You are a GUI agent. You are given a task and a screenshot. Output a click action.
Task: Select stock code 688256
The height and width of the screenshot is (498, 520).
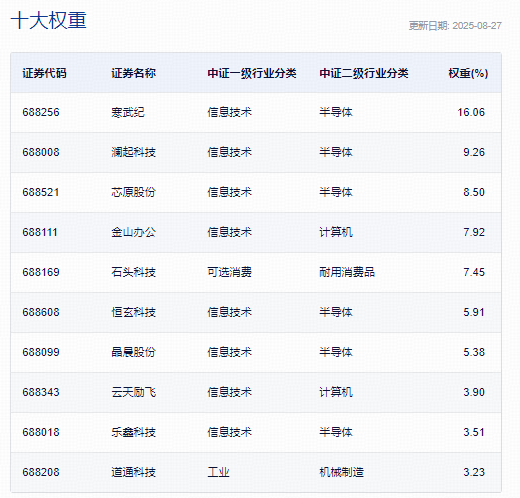(41, 112)
